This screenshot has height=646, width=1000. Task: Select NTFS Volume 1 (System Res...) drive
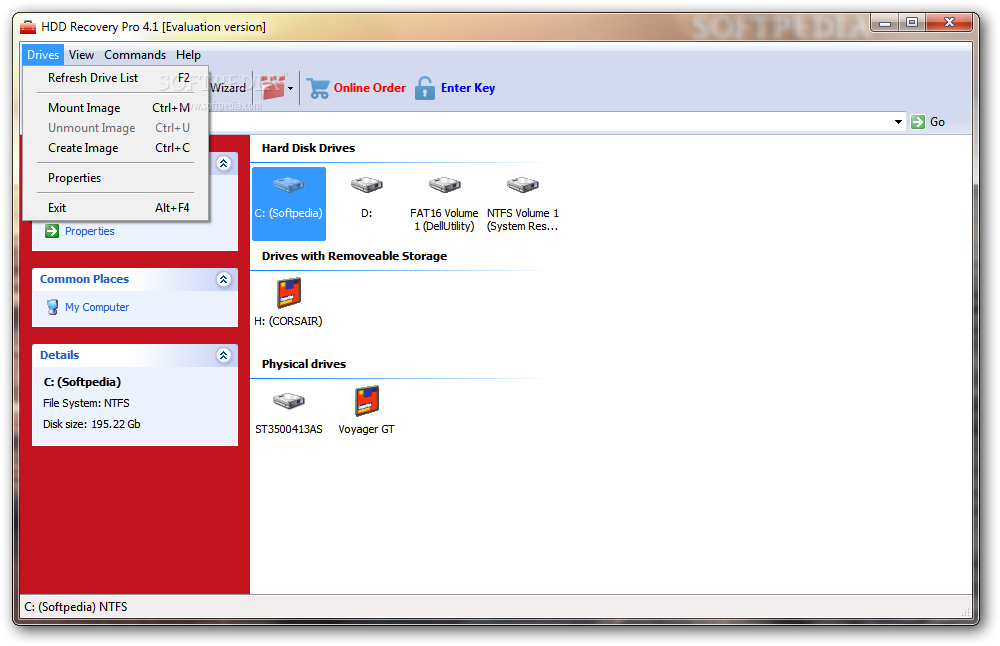pos(522,203)
